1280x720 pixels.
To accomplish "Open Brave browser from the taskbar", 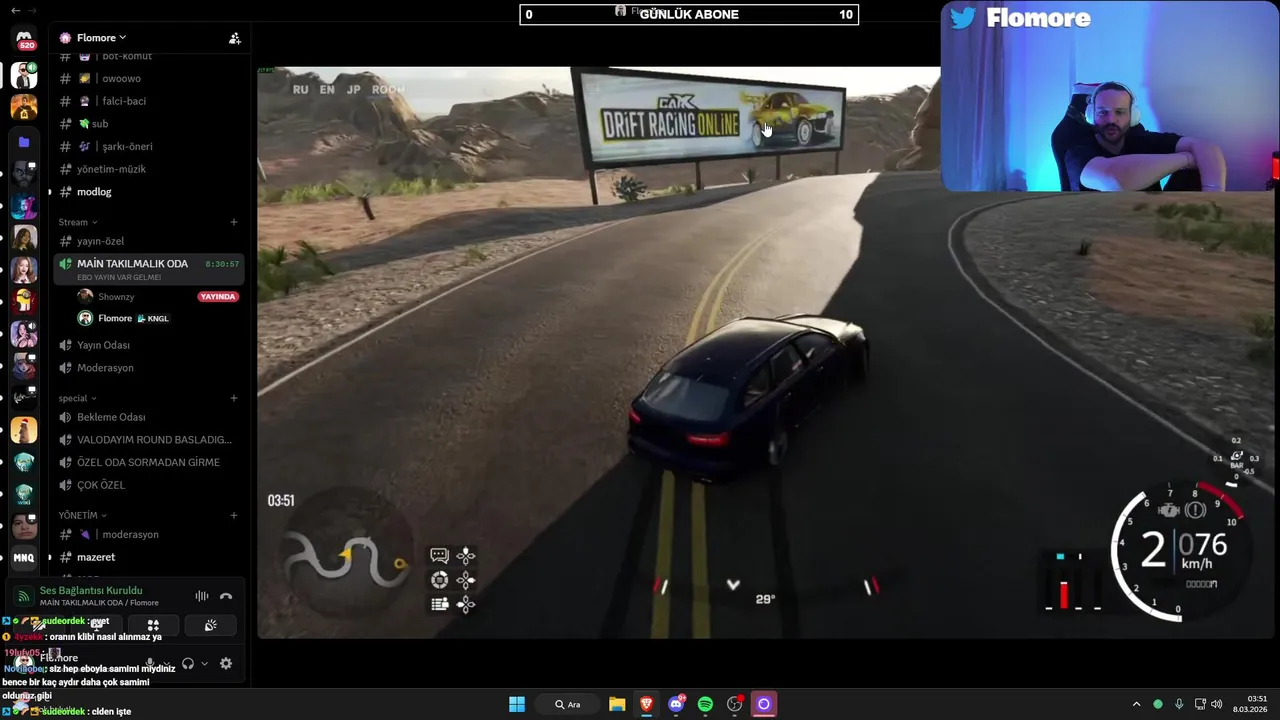I will click(647, 704).
